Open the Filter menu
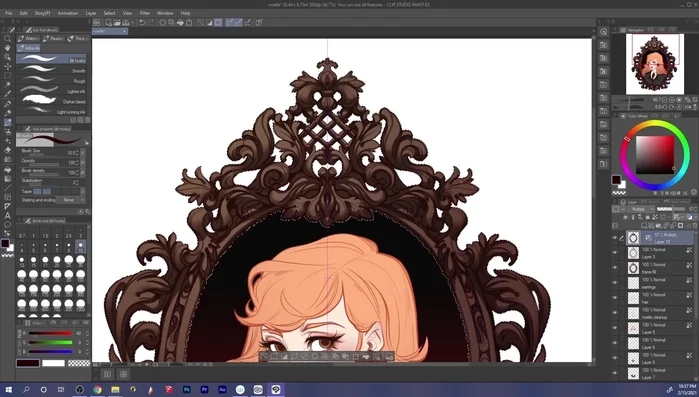Viewport: 699px width, 397px height. coord(145,13)
